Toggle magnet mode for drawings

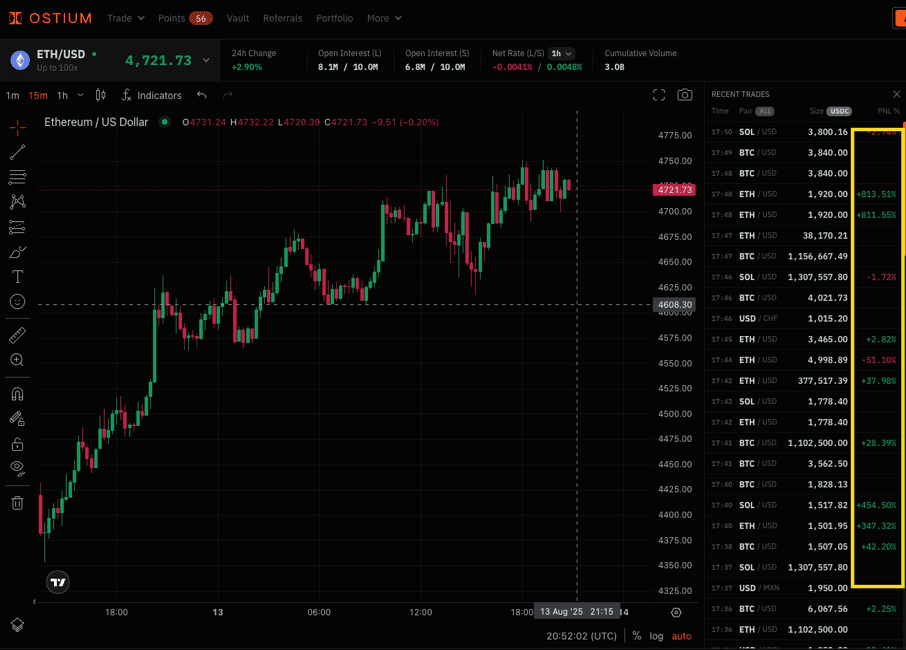tap(17, 394)
